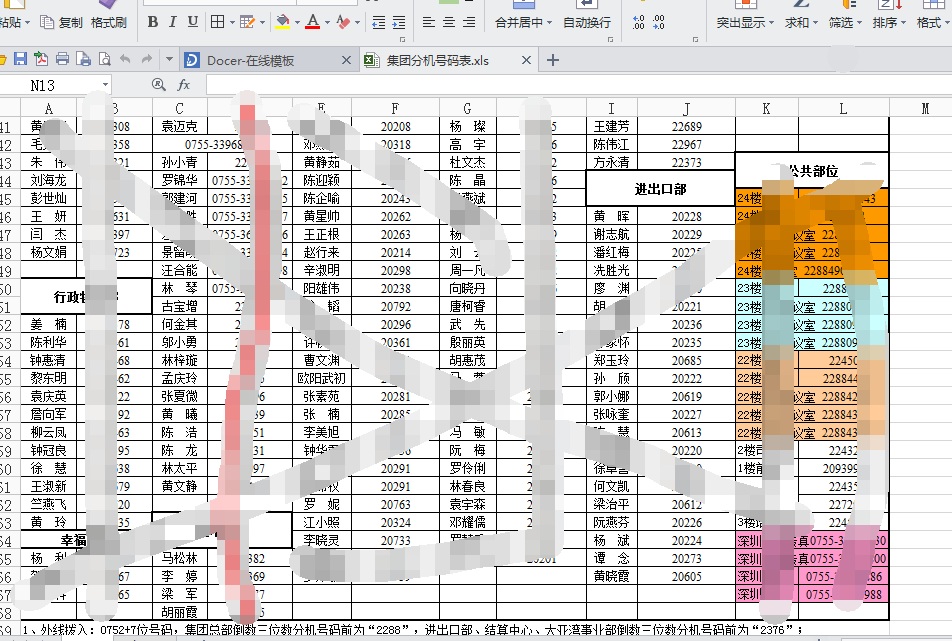Image resolution: width=952 pixels, height=641 pixels.
Task: Click the copy icon next to 复制
Action: coord(47,22)
